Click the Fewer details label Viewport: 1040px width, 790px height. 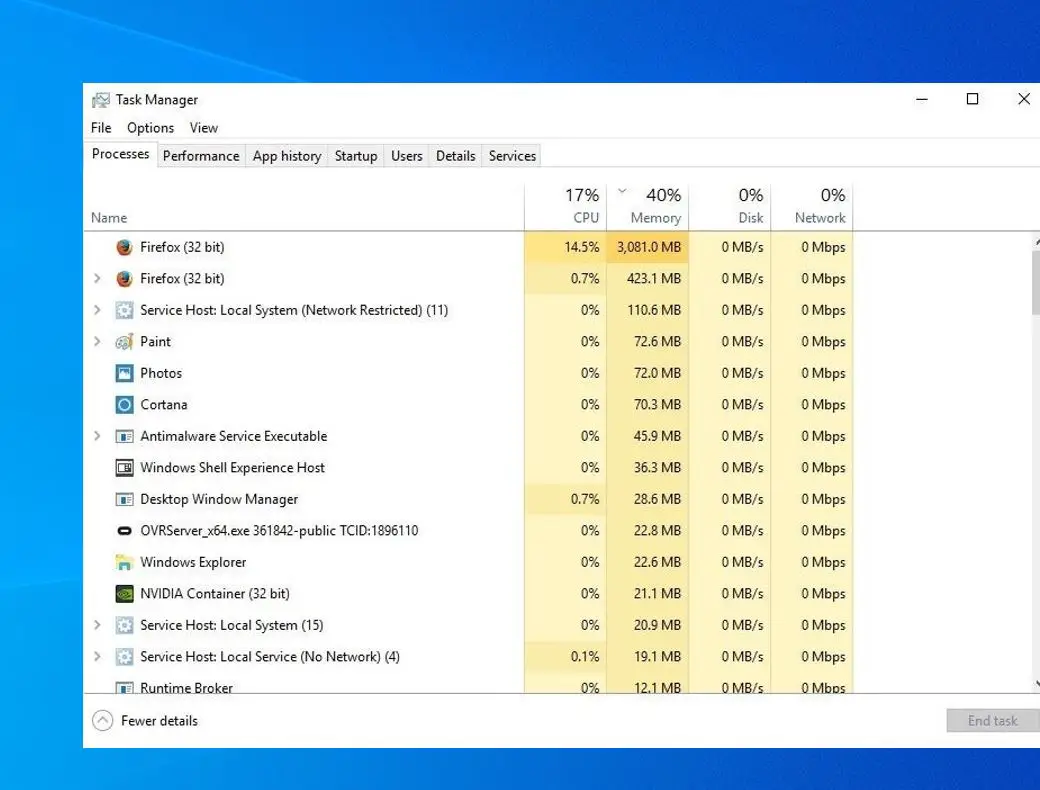click(x=159, y=721)
